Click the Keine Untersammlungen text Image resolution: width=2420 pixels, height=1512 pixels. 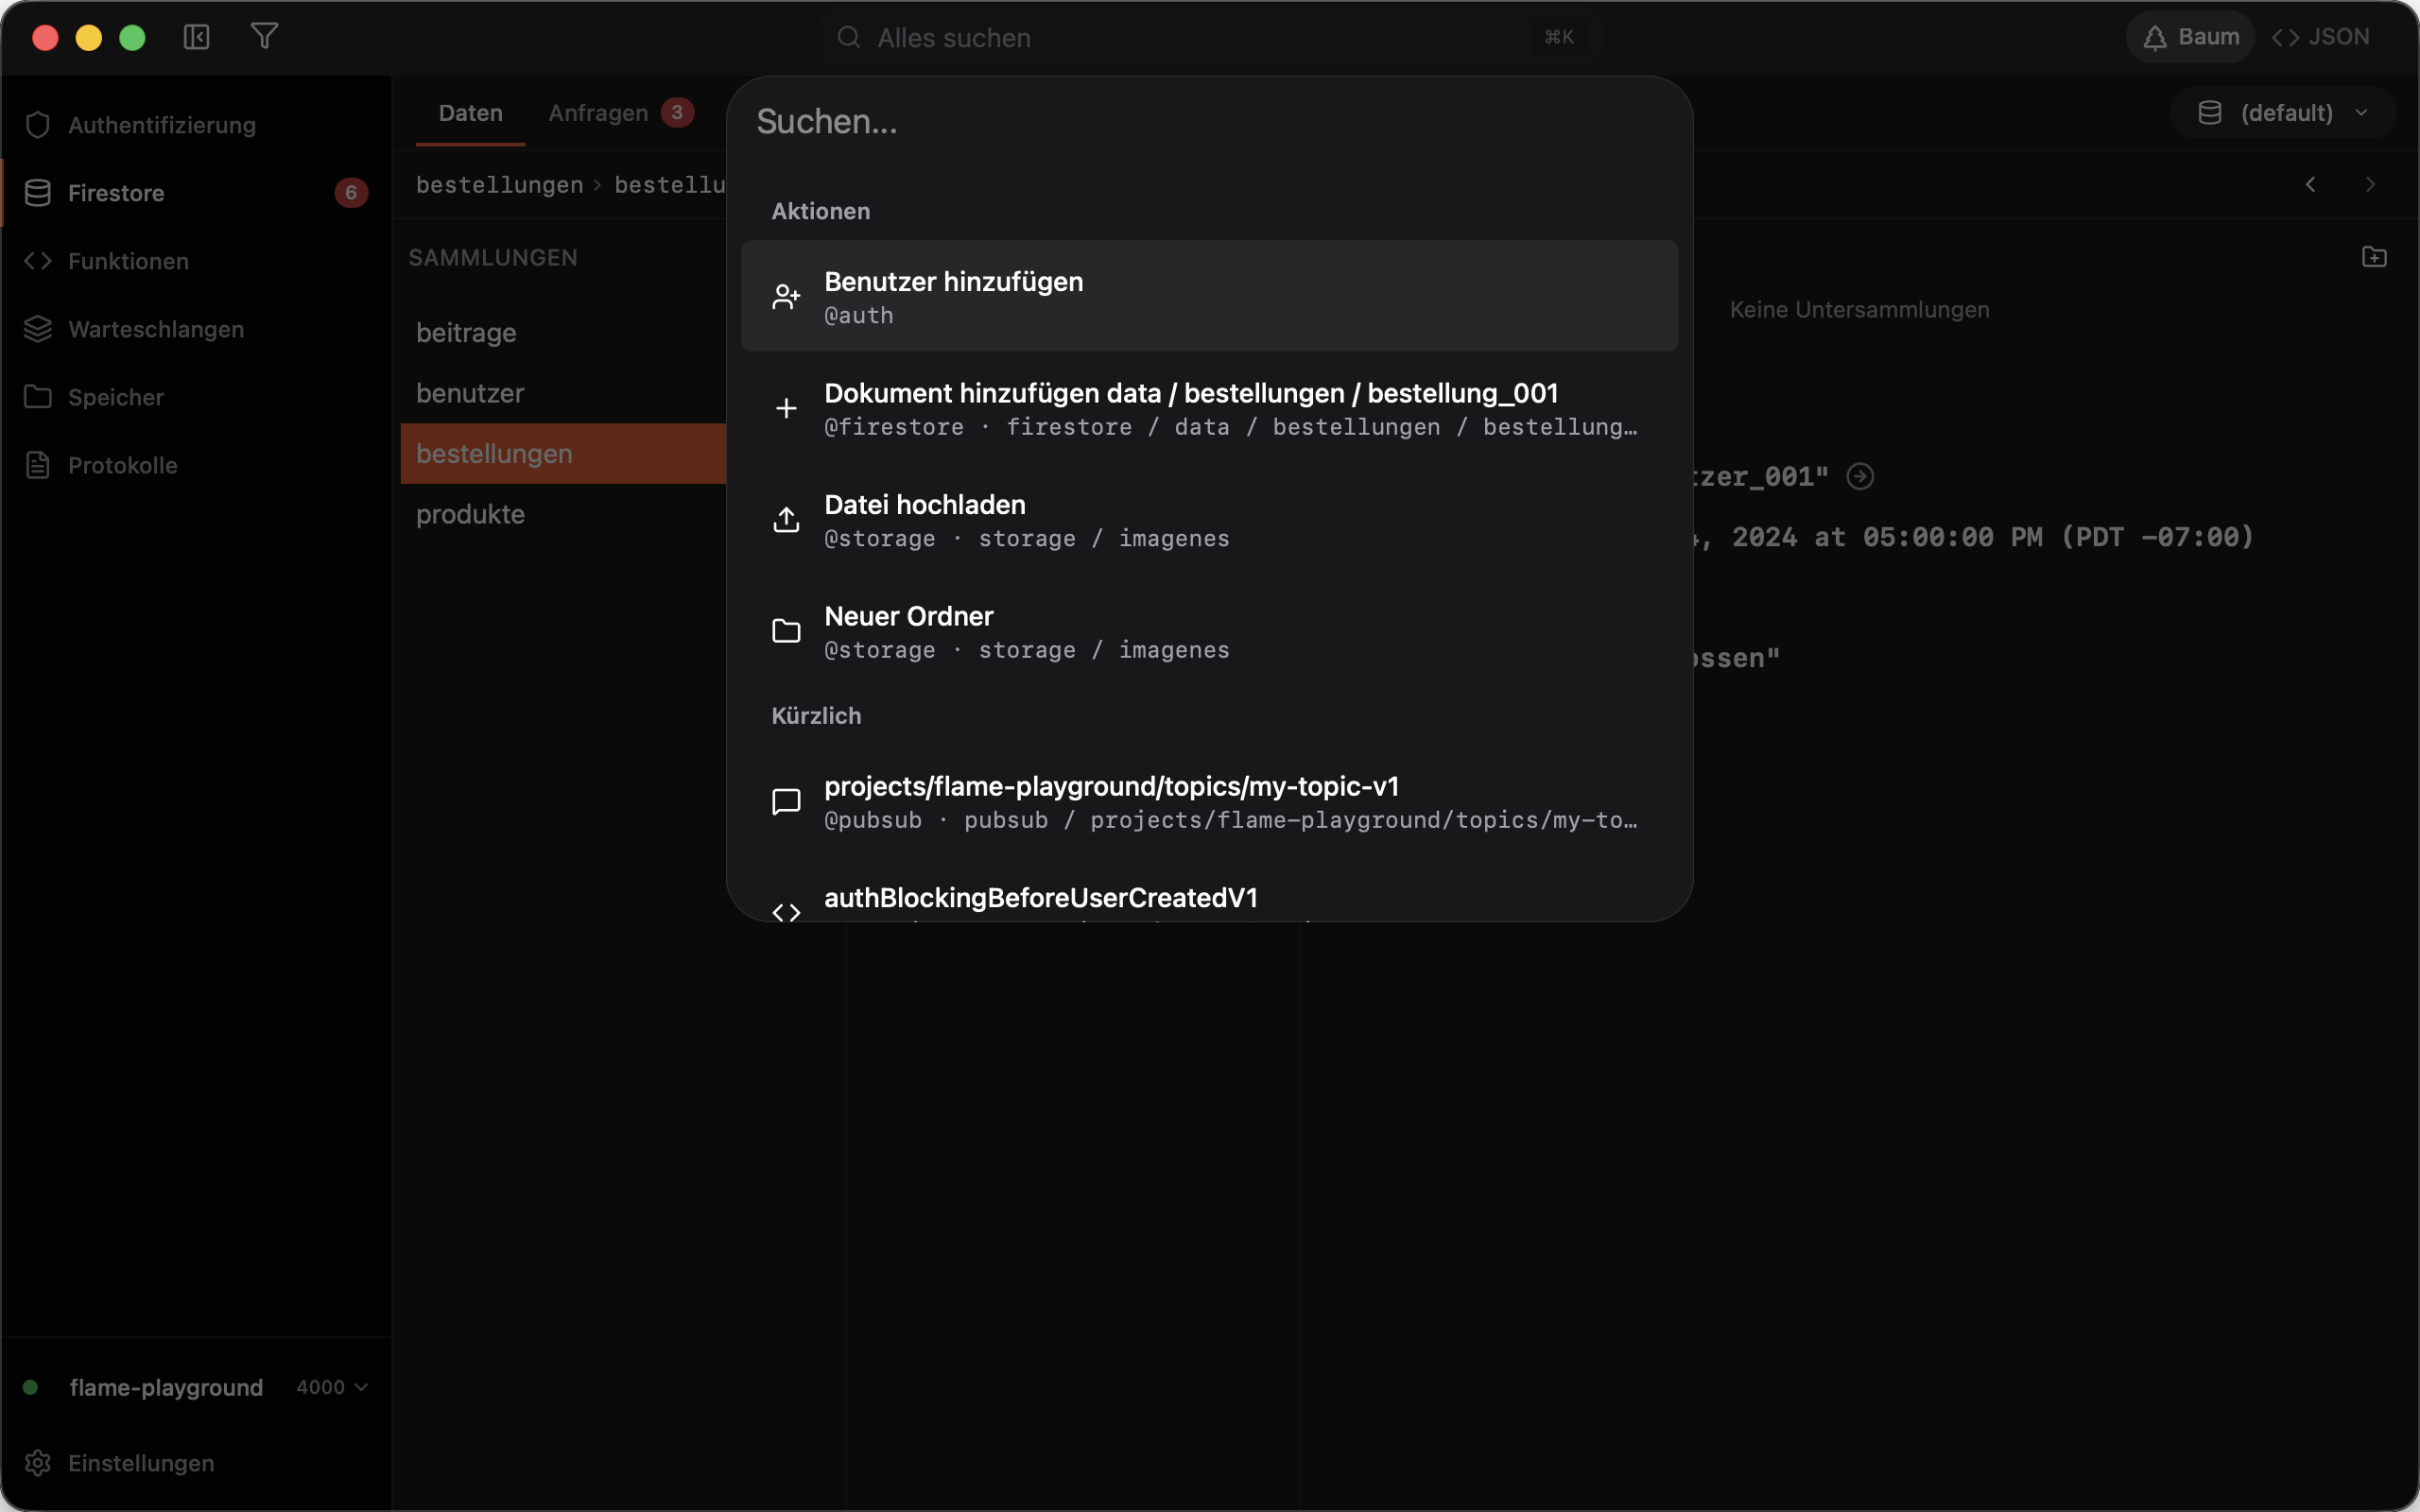coord(1859,310)
